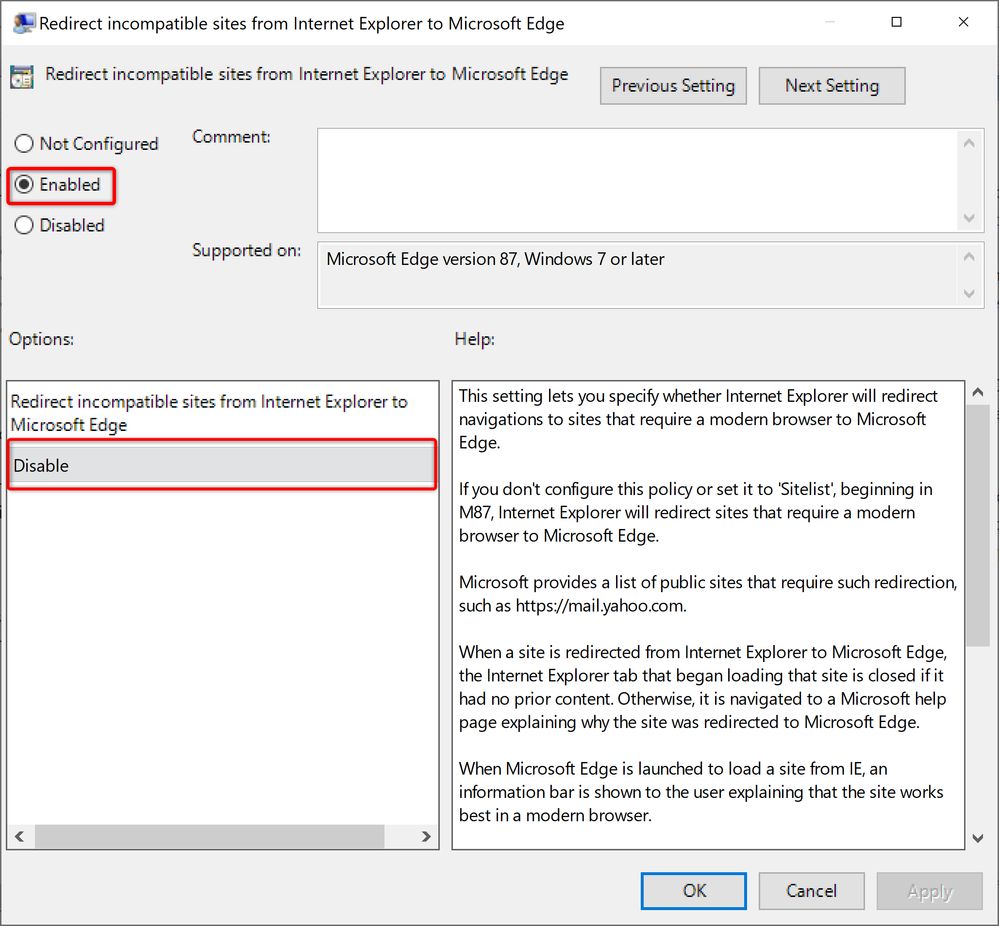Click the Apply button

pyautogui.click(x=930, y=890)
